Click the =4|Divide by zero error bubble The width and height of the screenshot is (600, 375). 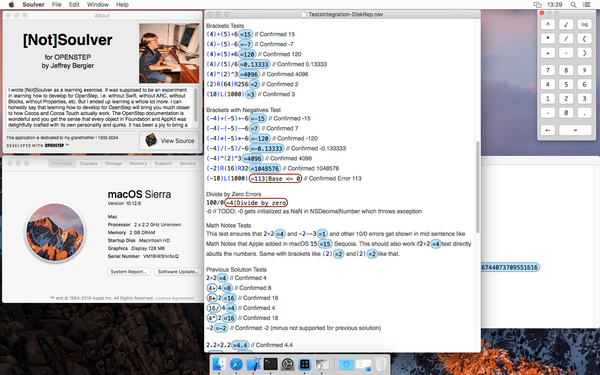(x=256, y=202)
